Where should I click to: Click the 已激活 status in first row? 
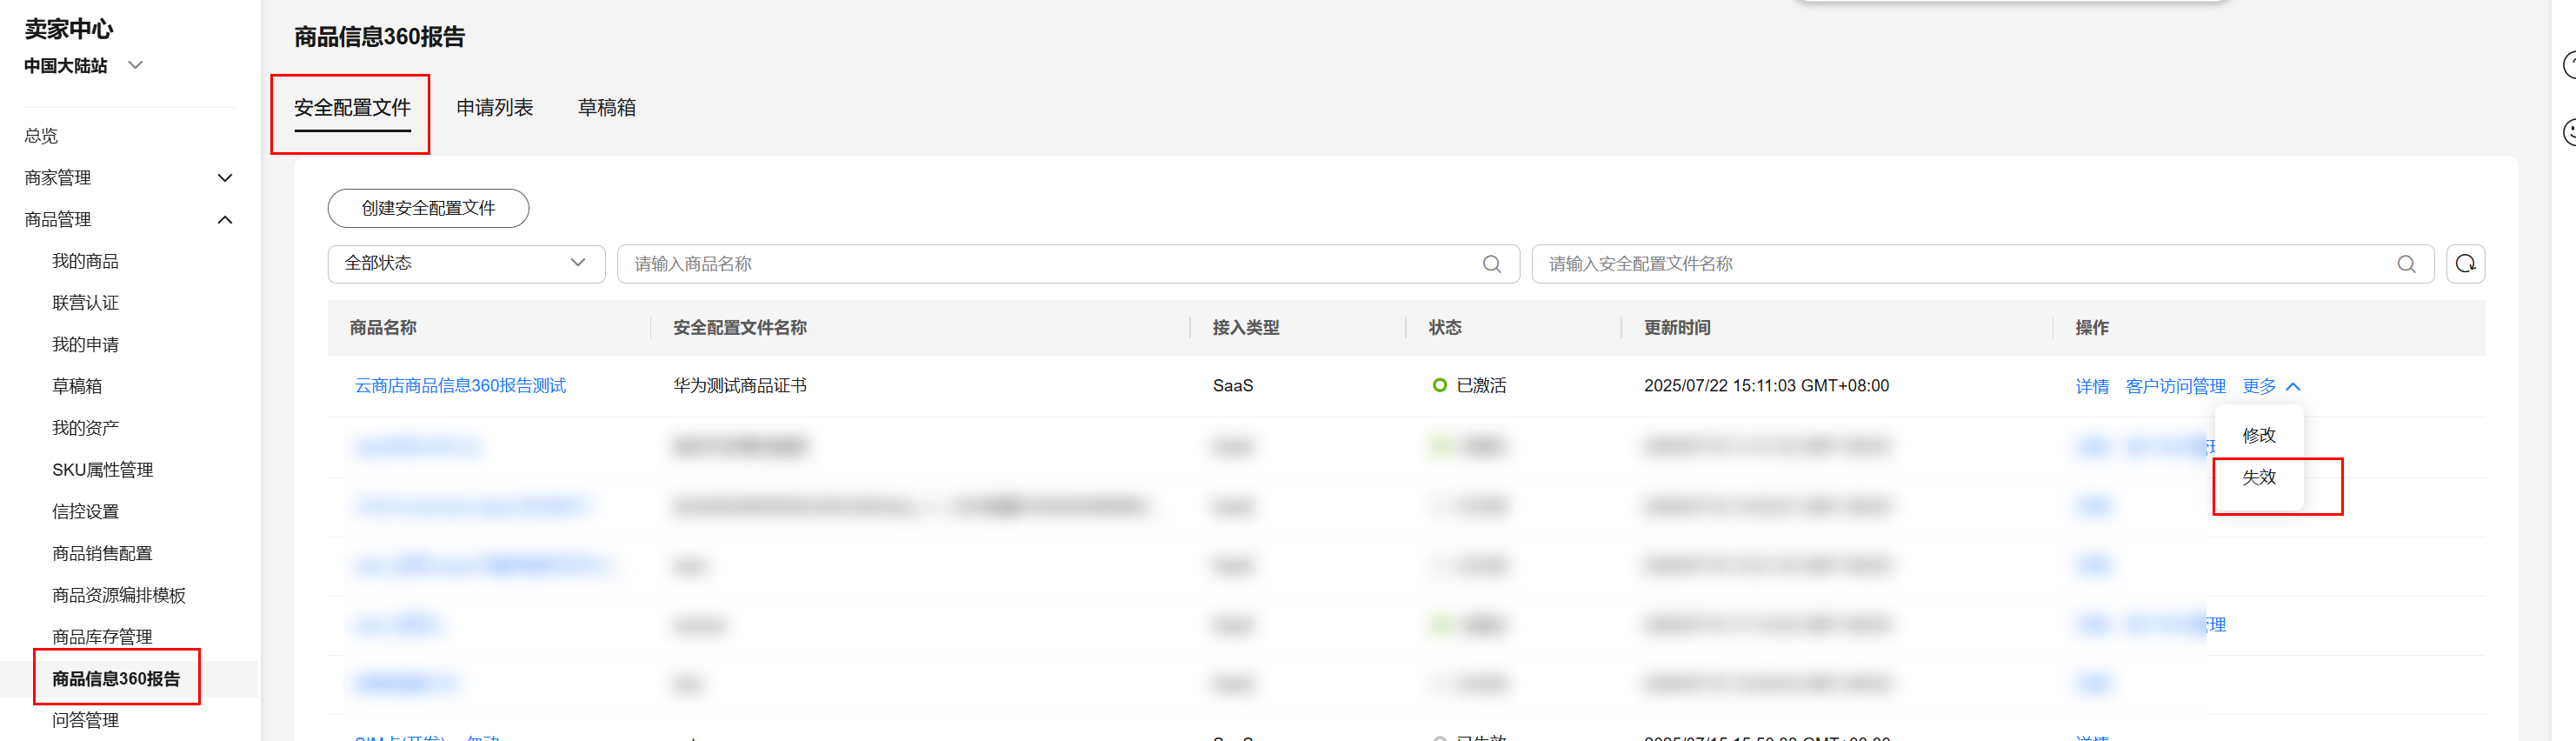1469,386
